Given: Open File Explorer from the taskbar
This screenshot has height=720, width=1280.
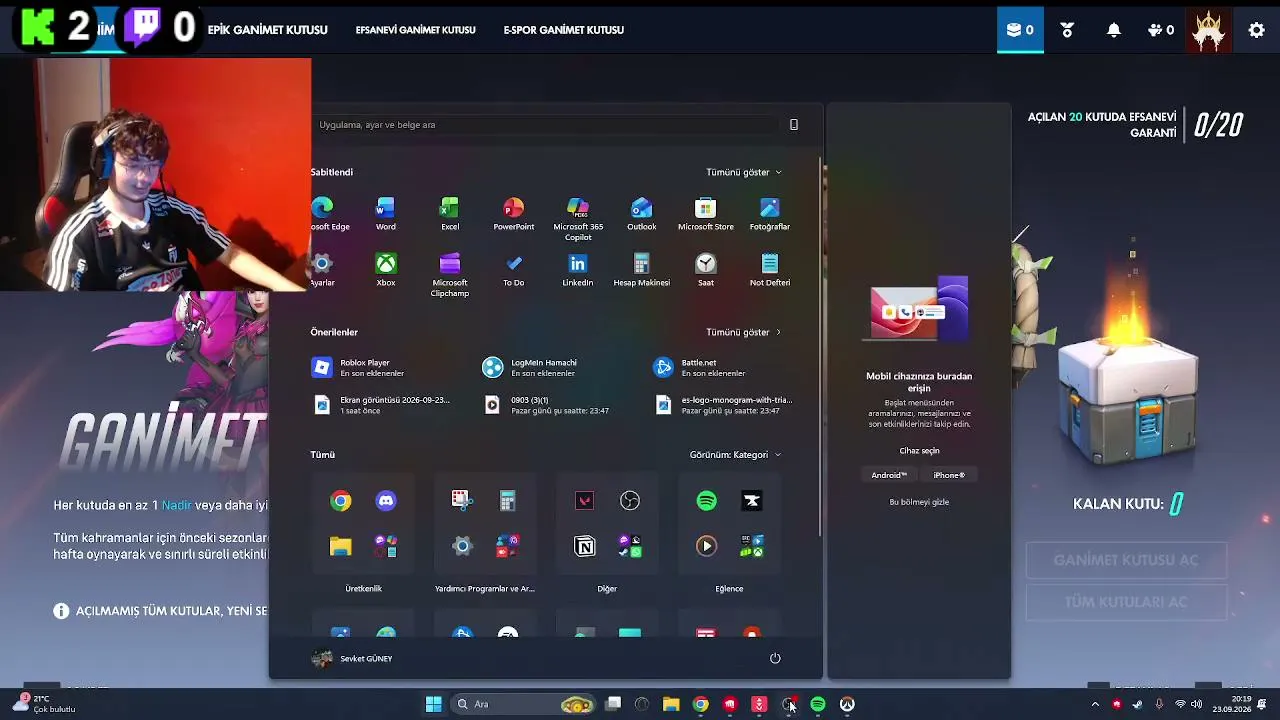Looking at the screenshot, I should [x=671, y=704].
